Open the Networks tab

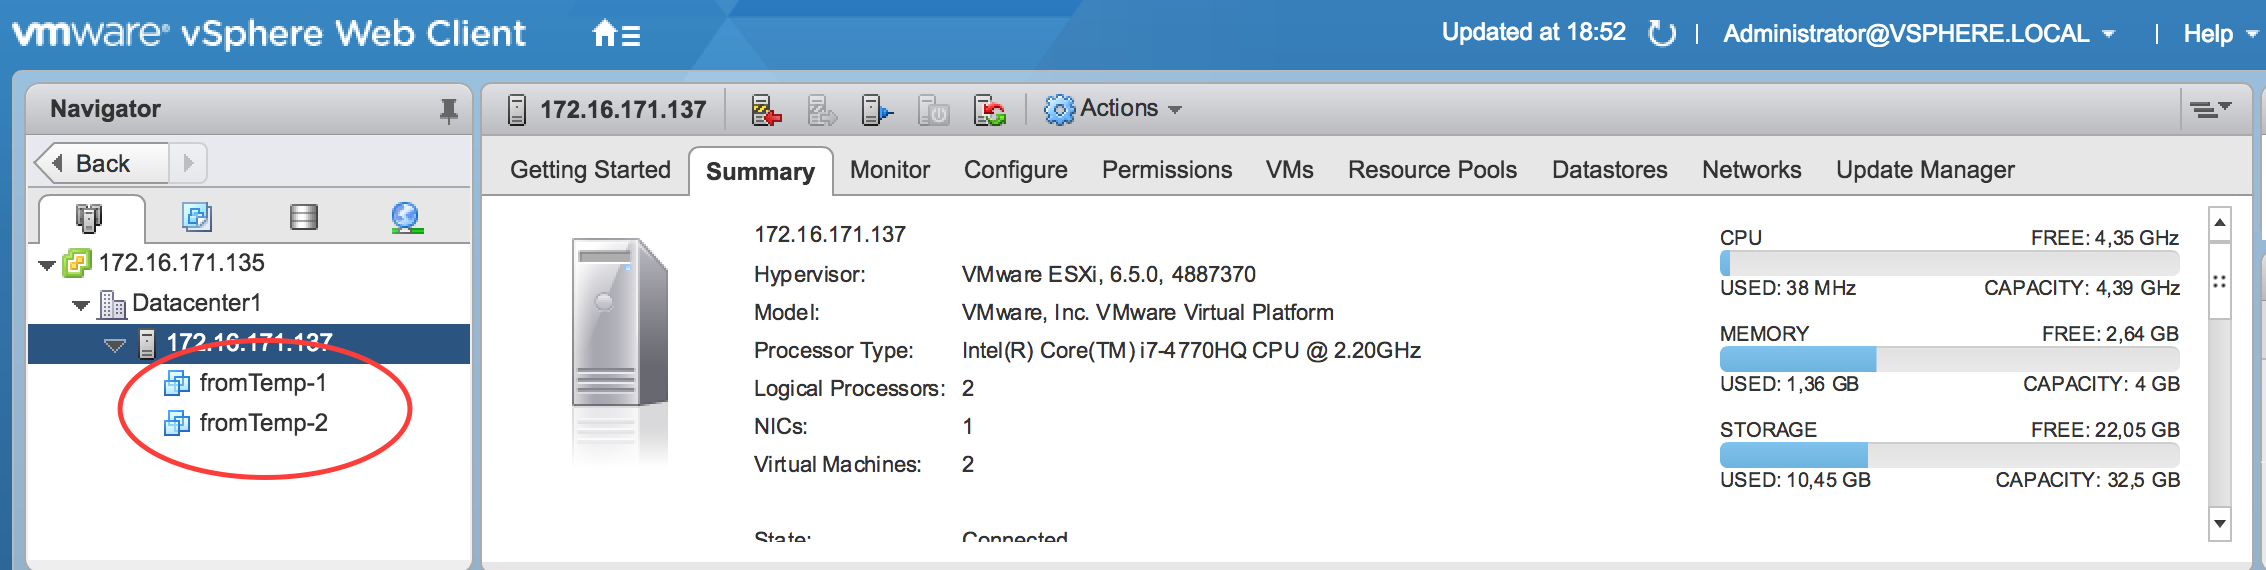[1752, 170]
